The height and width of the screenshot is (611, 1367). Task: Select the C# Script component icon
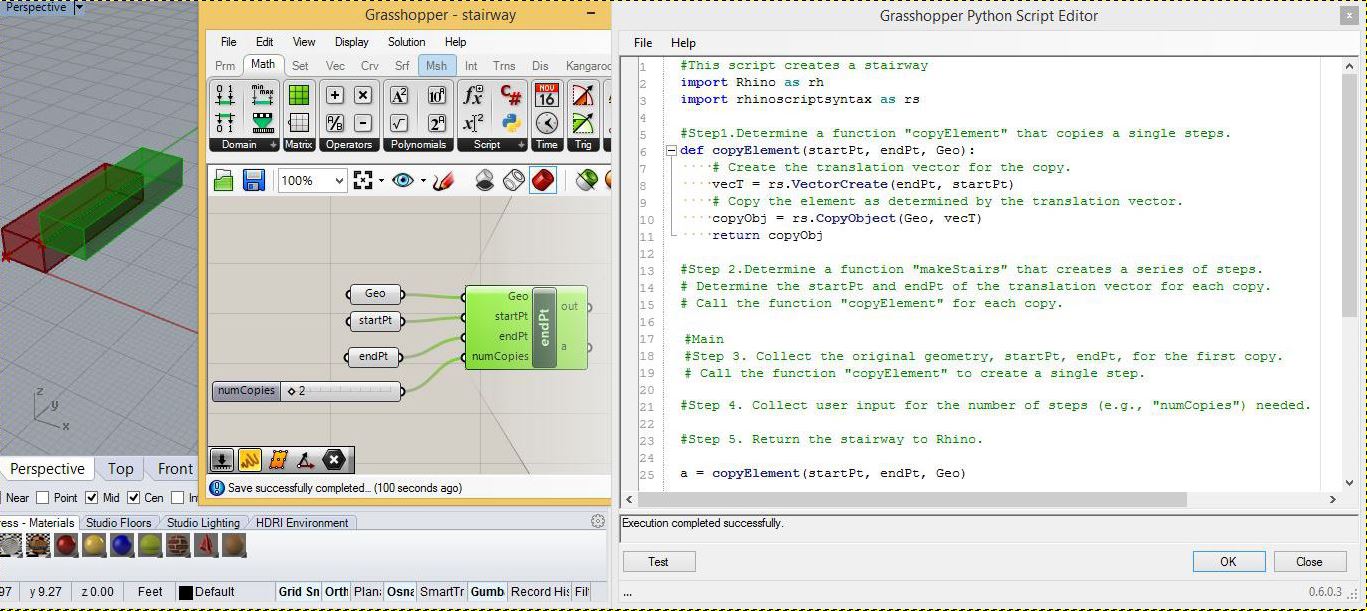(511, 96)
